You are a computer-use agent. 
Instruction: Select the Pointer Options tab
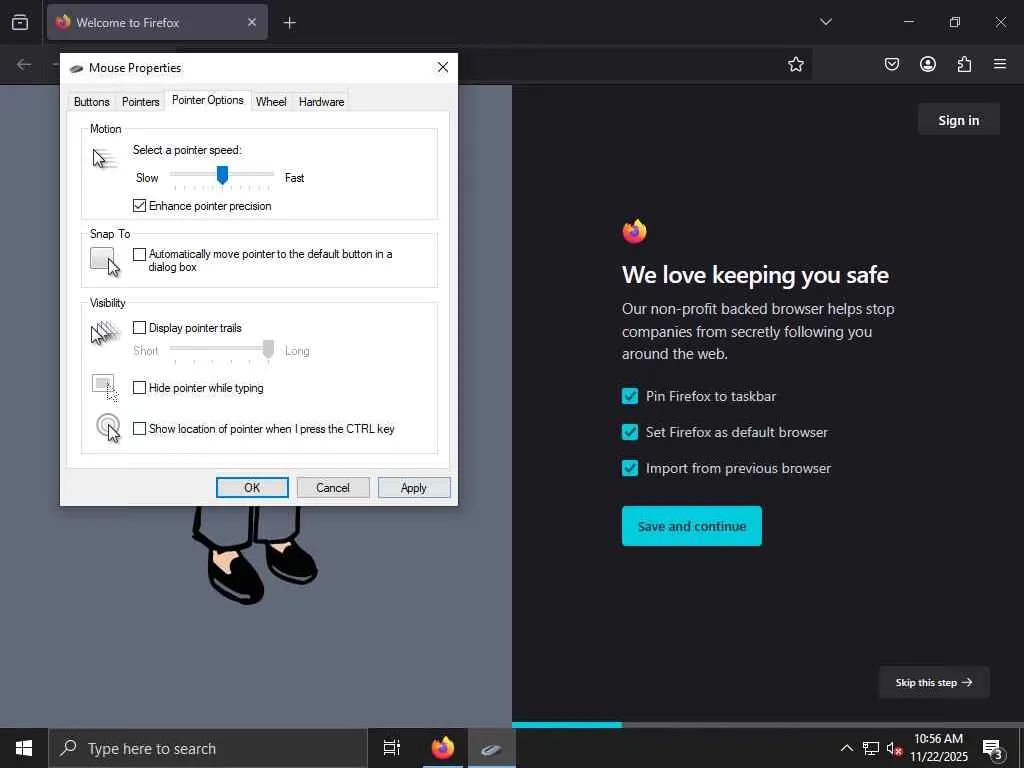208,100
